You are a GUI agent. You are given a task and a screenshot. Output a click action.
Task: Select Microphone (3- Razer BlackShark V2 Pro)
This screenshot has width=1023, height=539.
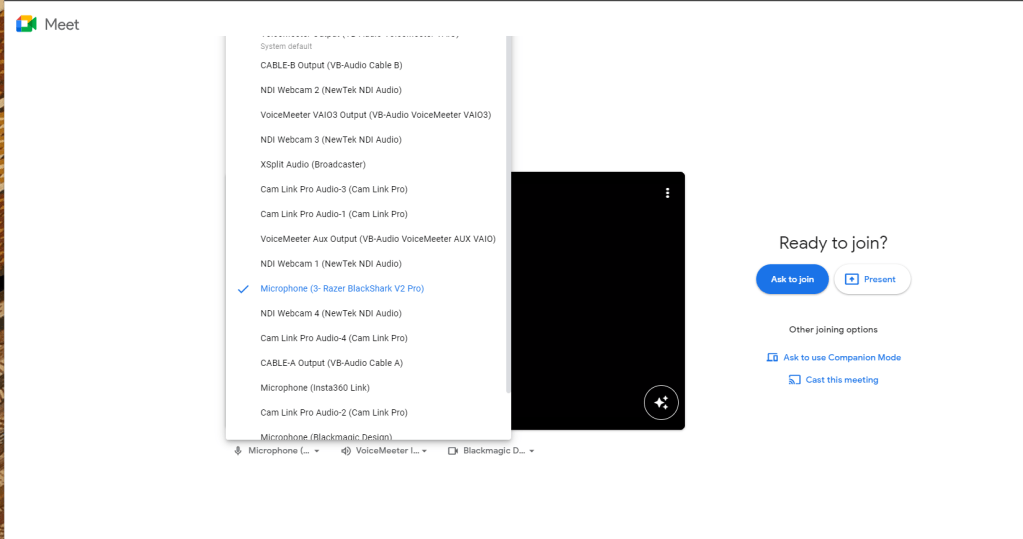tap(368, 288)
